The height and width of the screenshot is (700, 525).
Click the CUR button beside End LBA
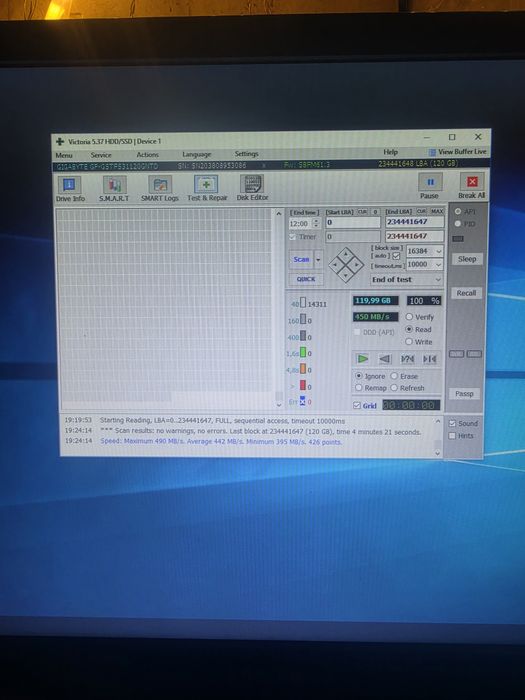421,211
